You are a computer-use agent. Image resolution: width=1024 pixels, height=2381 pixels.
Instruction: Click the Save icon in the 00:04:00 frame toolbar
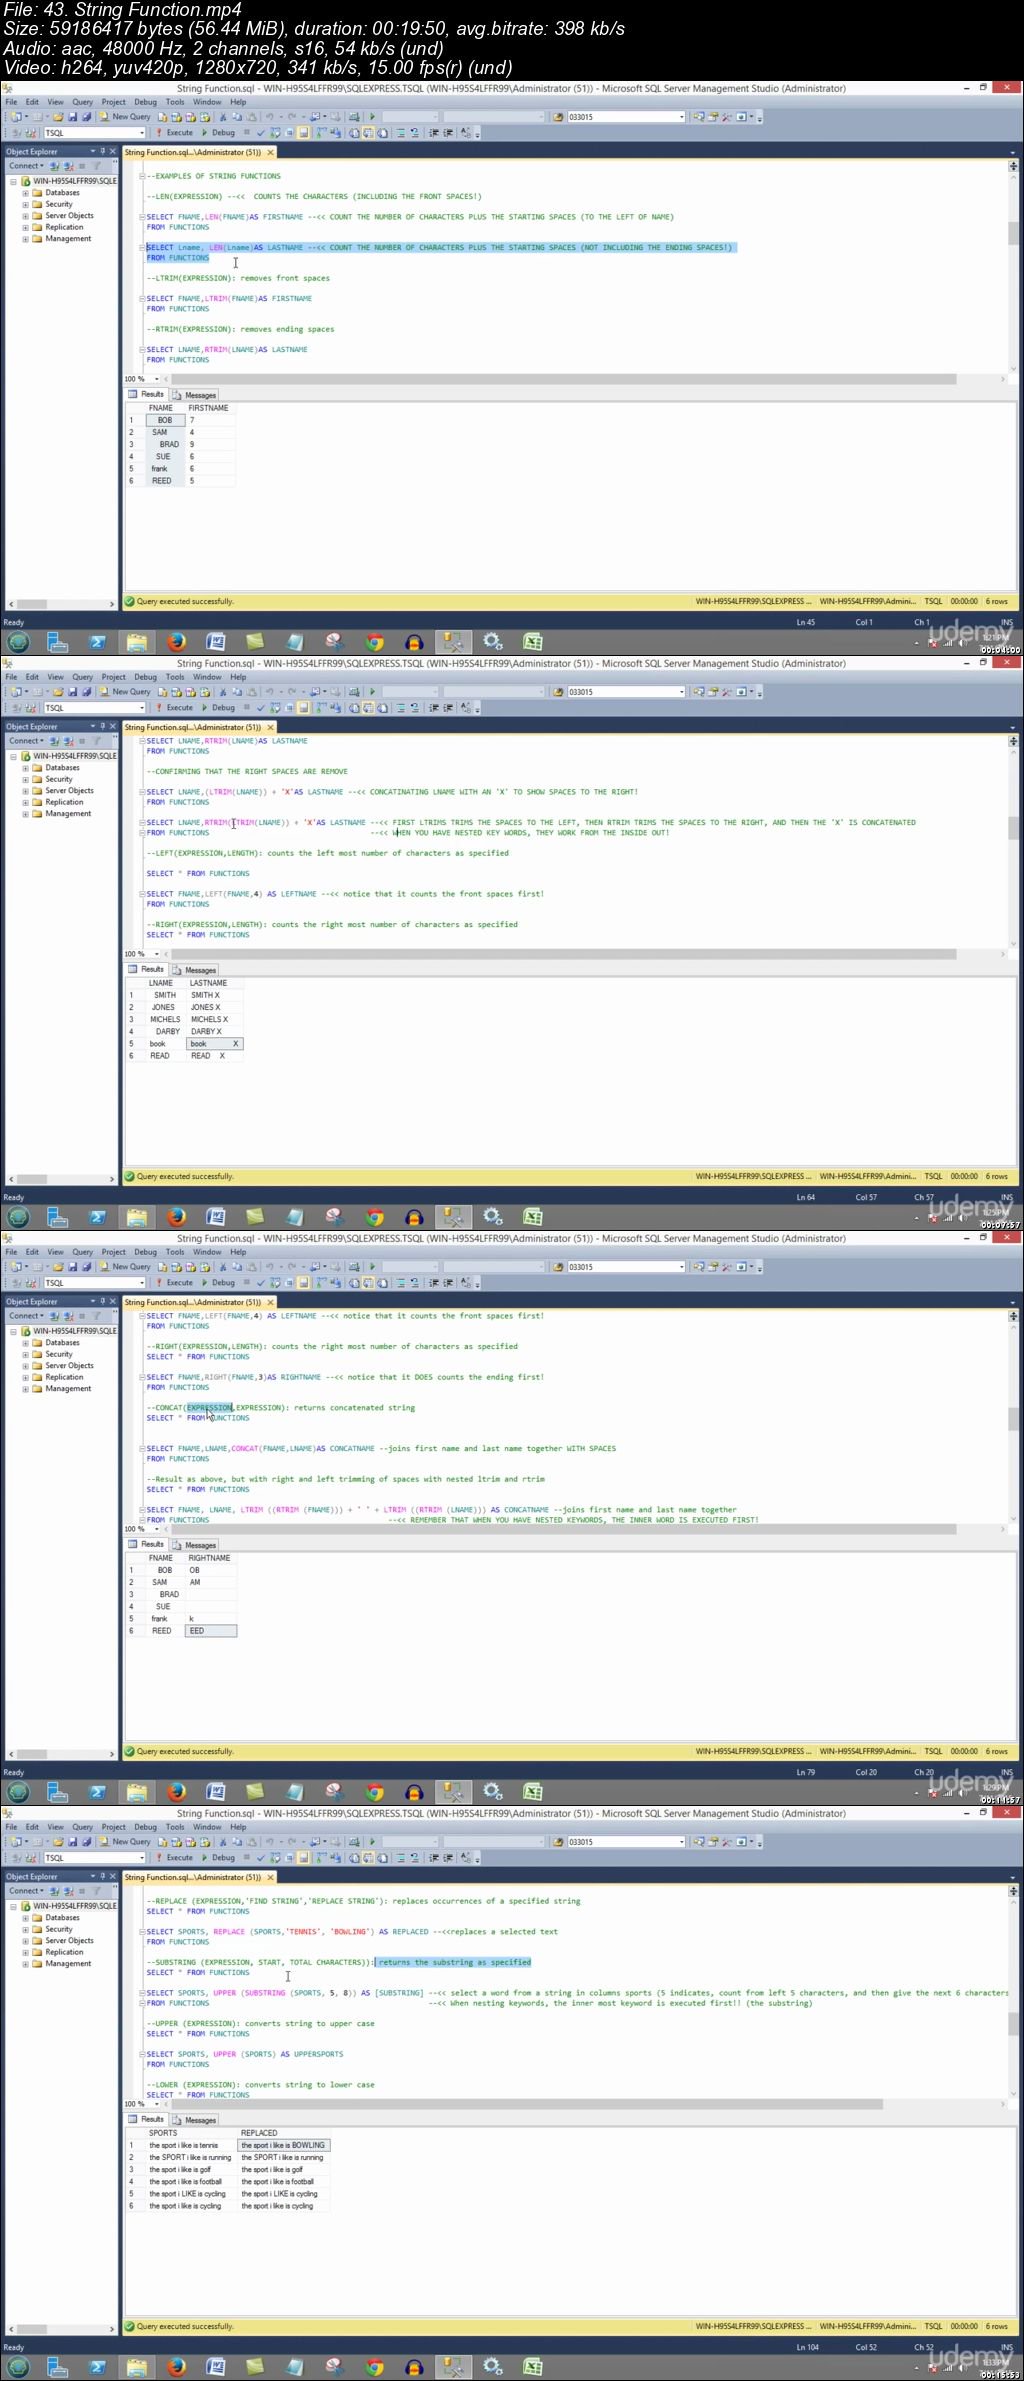72,117
